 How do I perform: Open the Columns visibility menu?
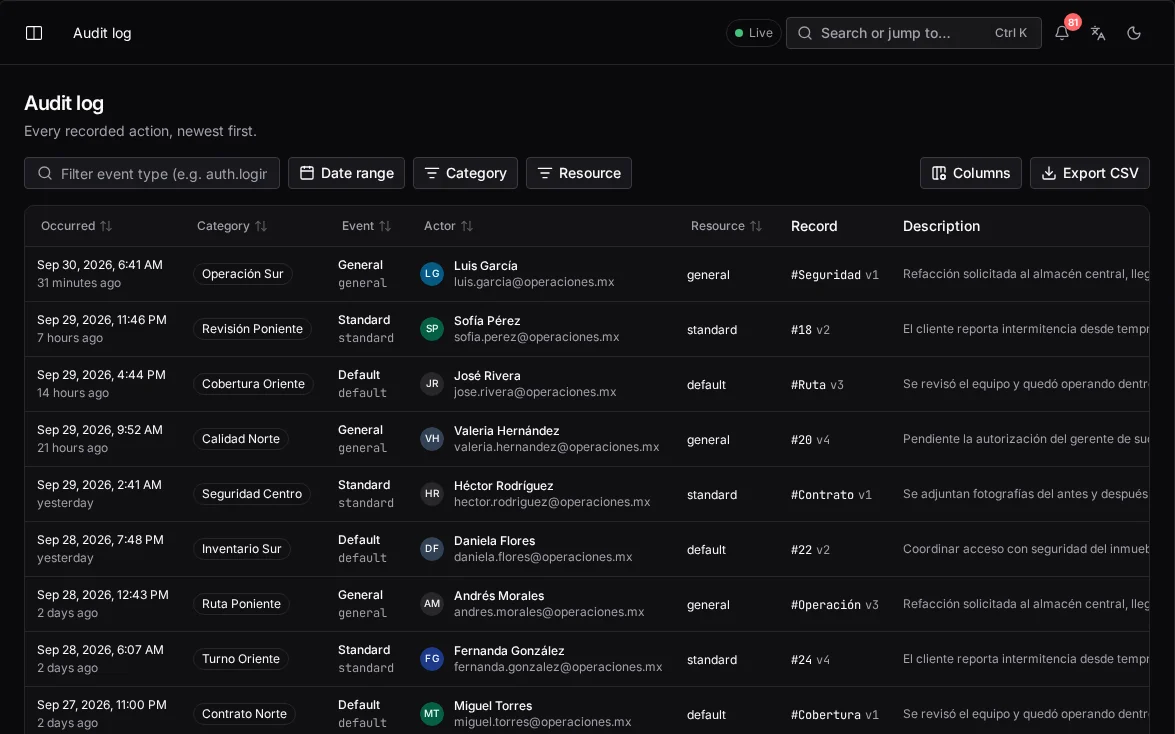point(970,173)
